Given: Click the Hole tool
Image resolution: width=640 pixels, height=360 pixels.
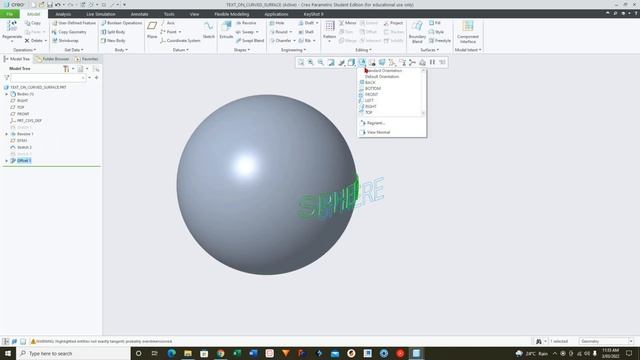Looking at the screenshot, I should pos(277,23).
